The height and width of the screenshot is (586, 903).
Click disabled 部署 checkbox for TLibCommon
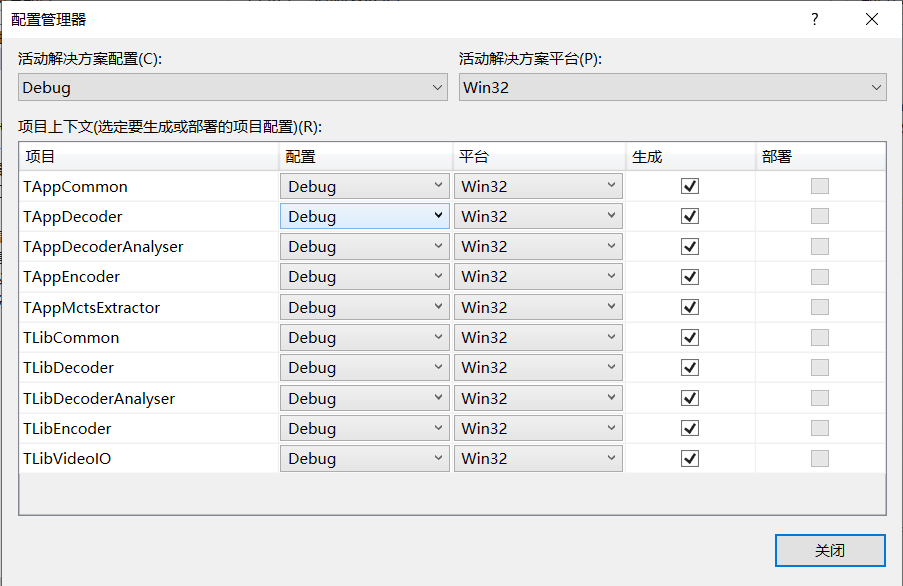tap(819, 337)
